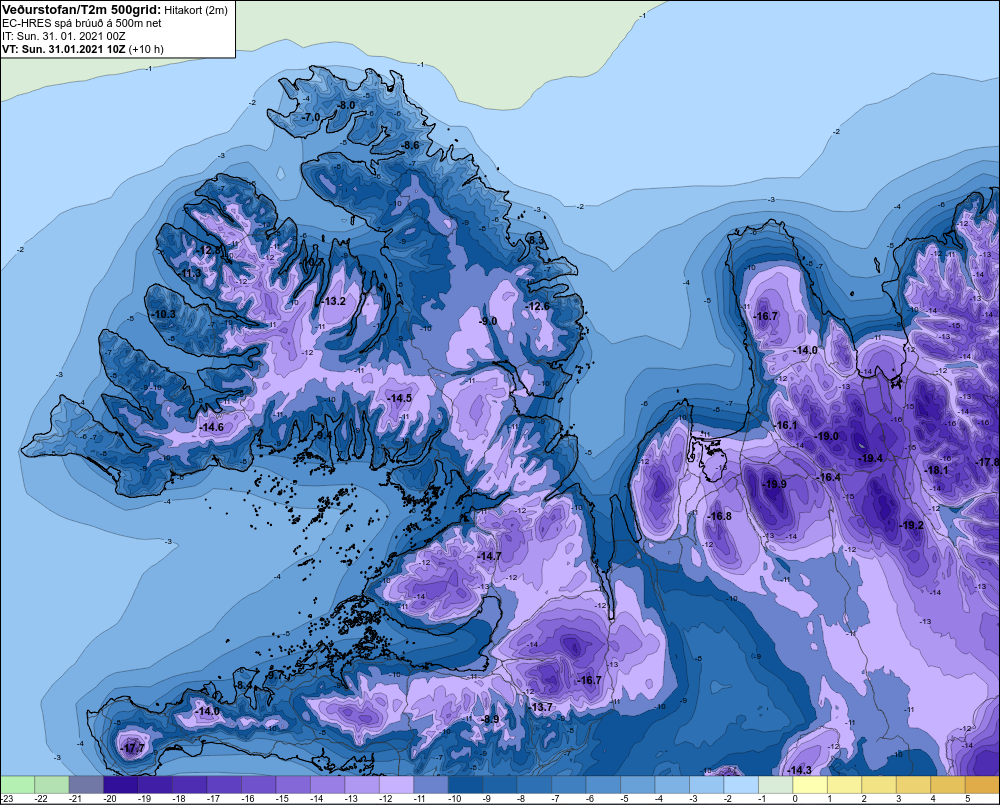Click the lavender legend swatch labelled -12

[x=396, y=785]
